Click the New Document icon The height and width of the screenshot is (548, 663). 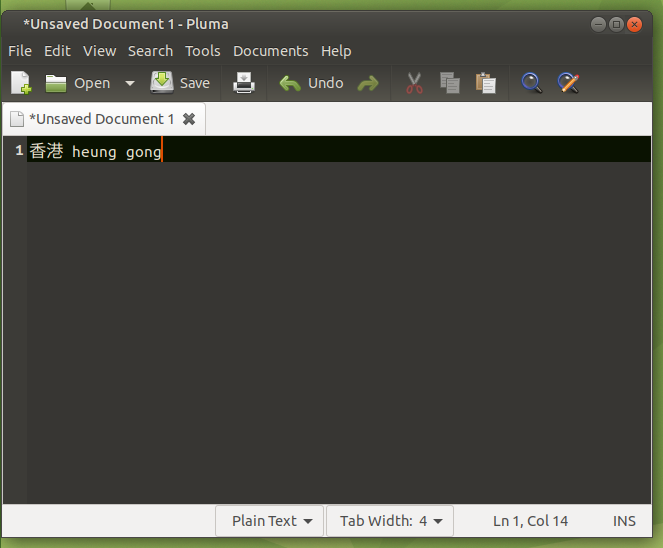[x=20, y=83]
